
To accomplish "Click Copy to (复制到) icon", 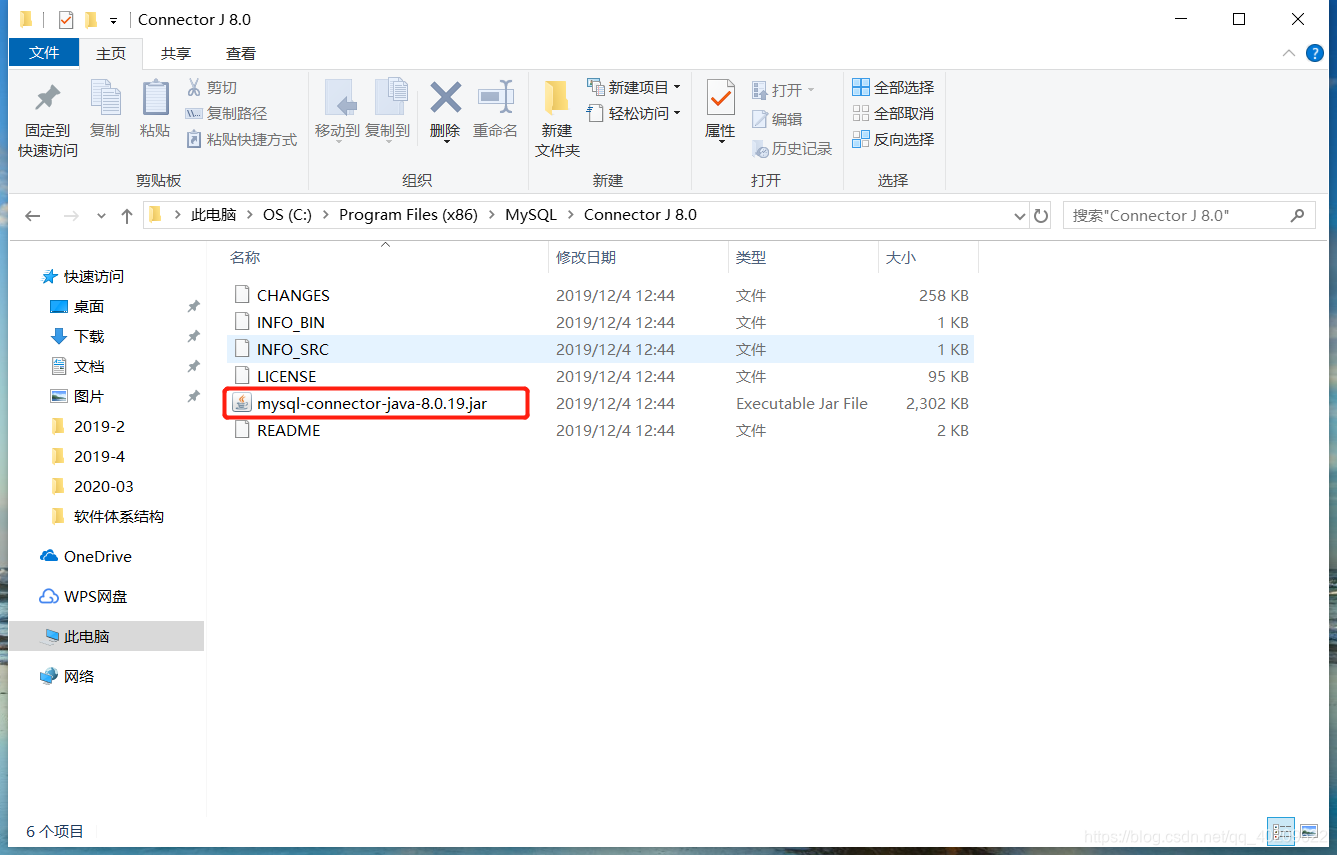I will click(389, 98).
